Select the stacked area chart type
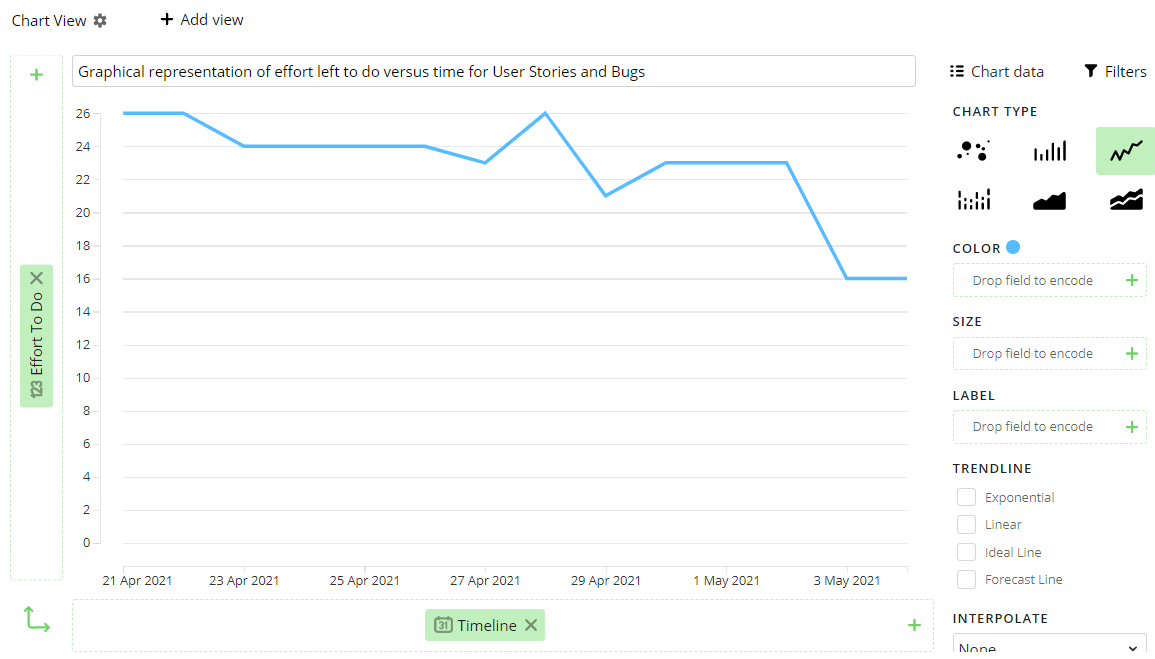1155x659 pixels. click(x=1125, y=199)
